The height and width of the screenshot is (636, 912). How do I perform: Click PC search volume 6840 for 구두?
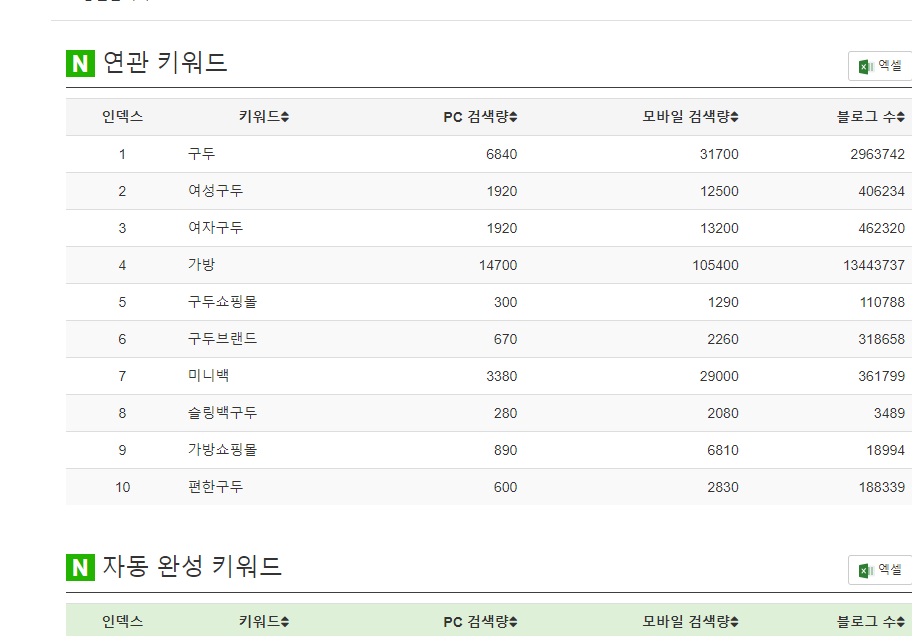click(501, 154)
